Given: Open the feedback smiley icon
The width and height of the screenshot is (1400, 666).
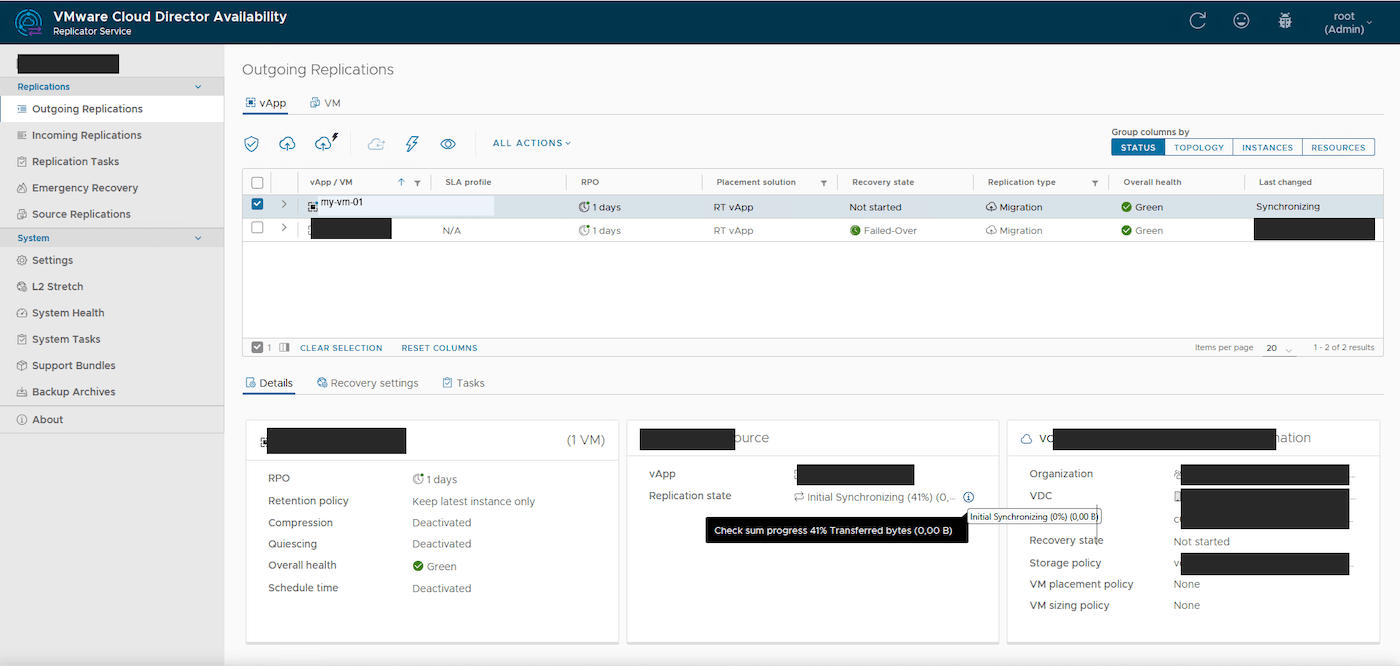Looking at the screenshot, I should tap(1241, 21).
